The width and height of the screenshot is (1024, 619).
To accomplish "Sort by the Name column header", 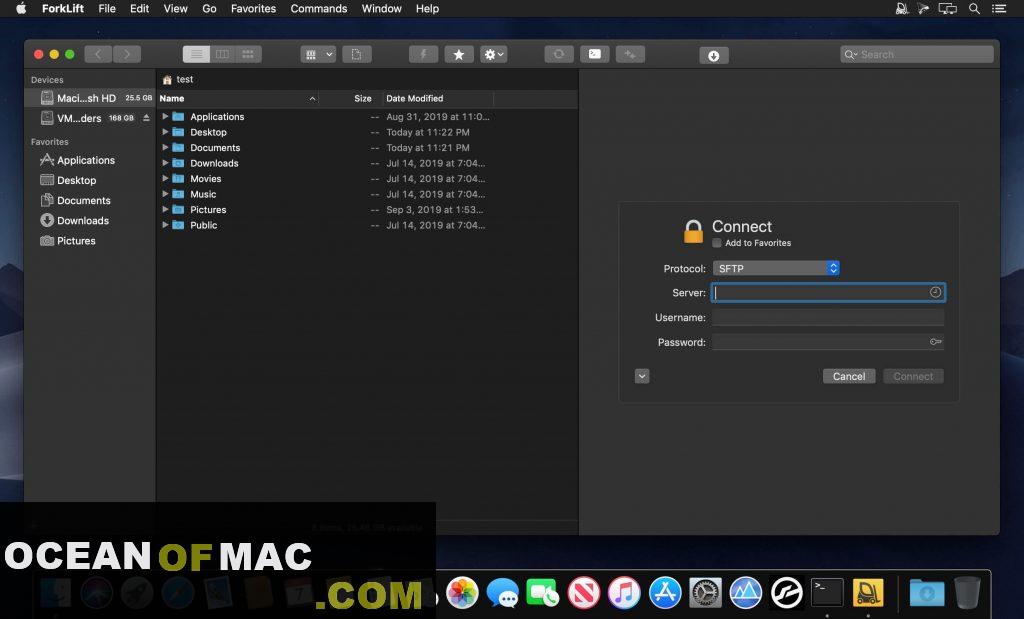I will pos(238,99).
